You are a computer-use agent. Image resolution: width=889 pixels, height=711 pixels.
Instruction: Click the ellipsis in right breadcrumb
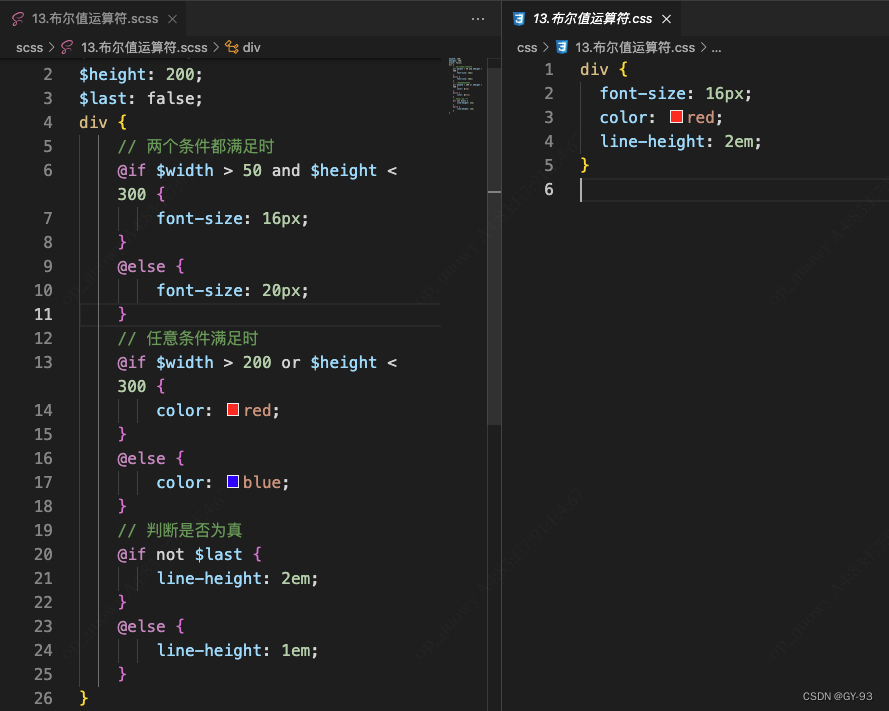(x=716, y=48)
